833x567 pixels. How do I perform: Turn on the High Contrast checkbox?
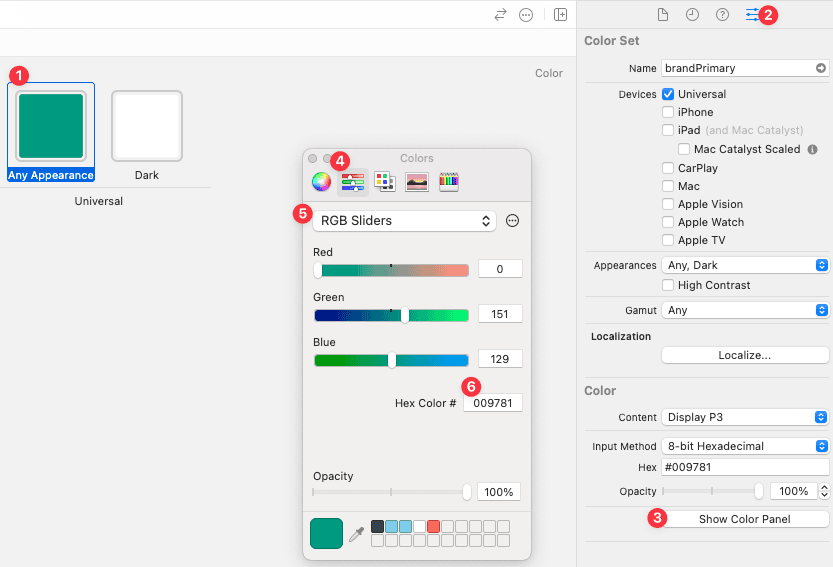668,285
